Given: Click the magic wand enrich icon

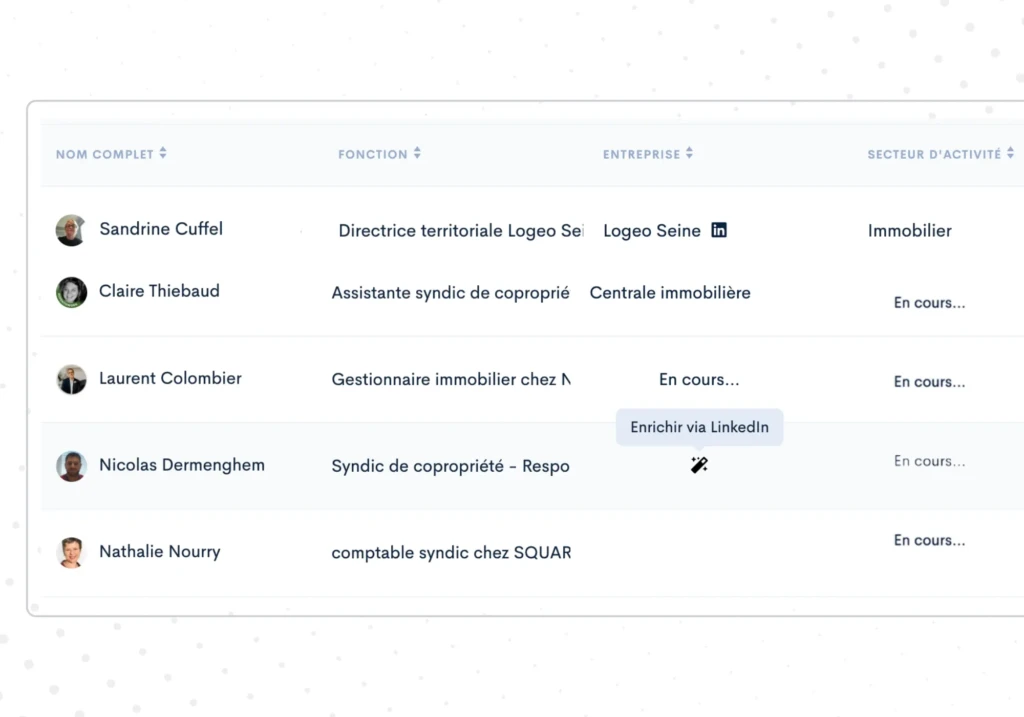Looking at the screenshot, I should click(699, 465).
